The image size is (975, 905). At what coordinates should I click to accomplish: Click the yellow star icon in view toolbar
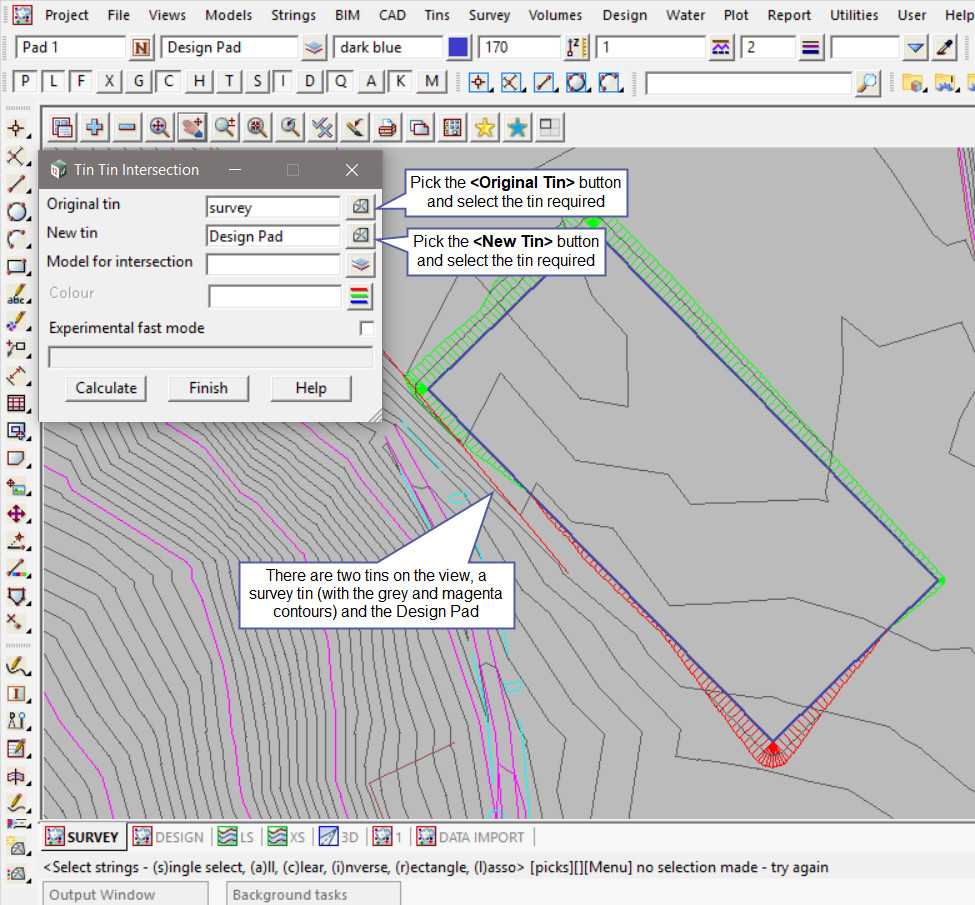[x=485, y=127]
